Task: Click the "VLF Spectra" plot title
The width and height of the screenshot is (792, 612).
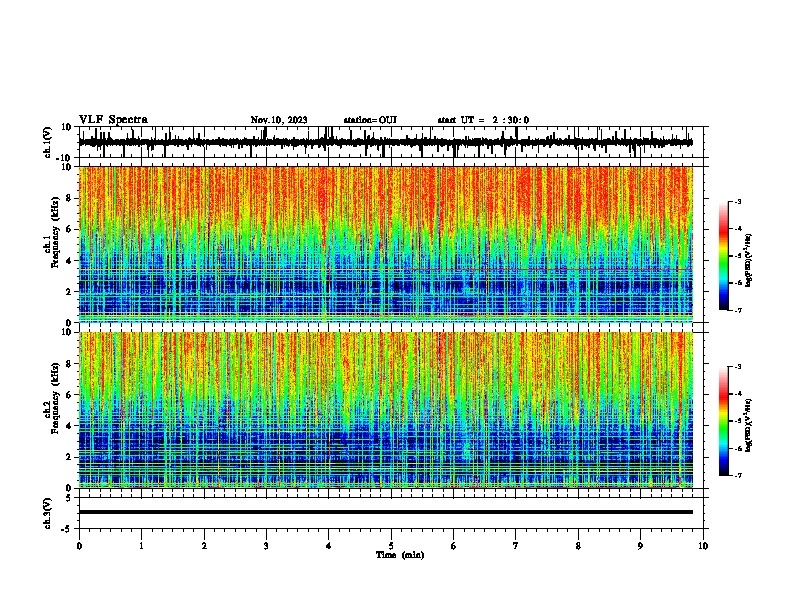Action: [113, 120]
